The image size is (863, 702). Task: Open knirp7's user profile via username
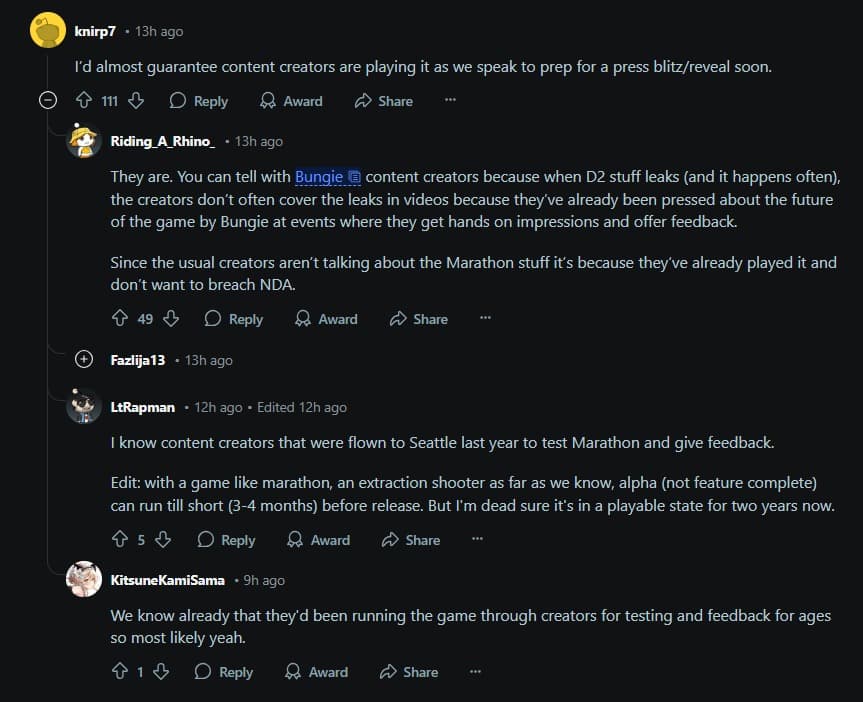pos(95,31)
